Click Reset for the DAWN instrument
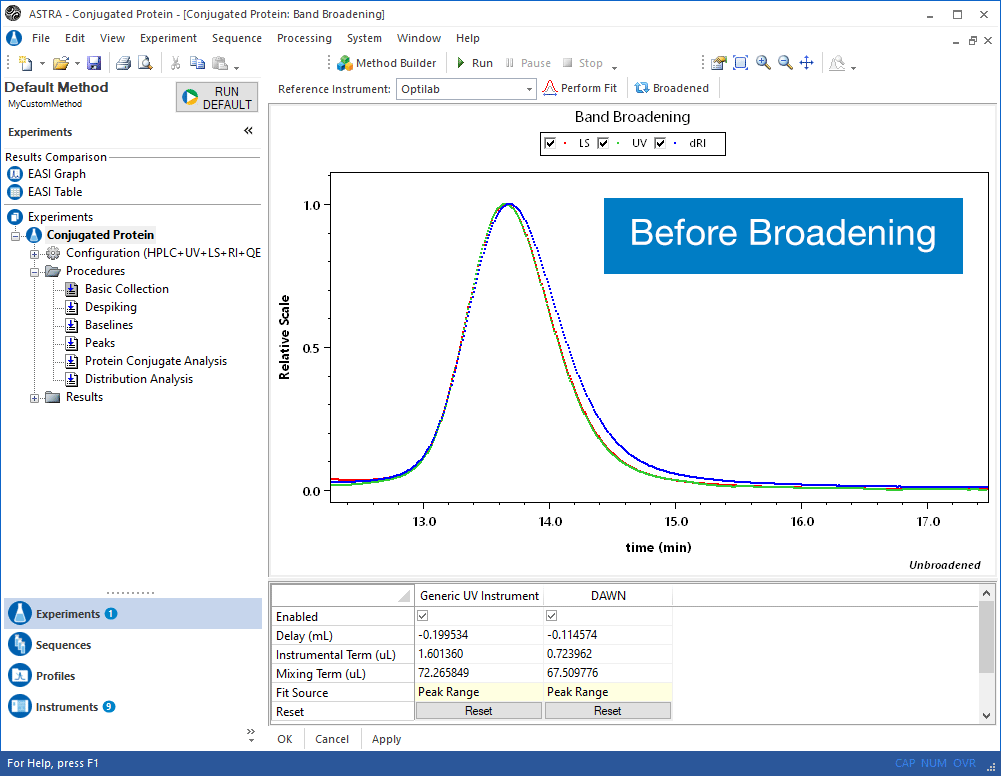Viewport: 1001px width, 776px height. tap(607, 711)
